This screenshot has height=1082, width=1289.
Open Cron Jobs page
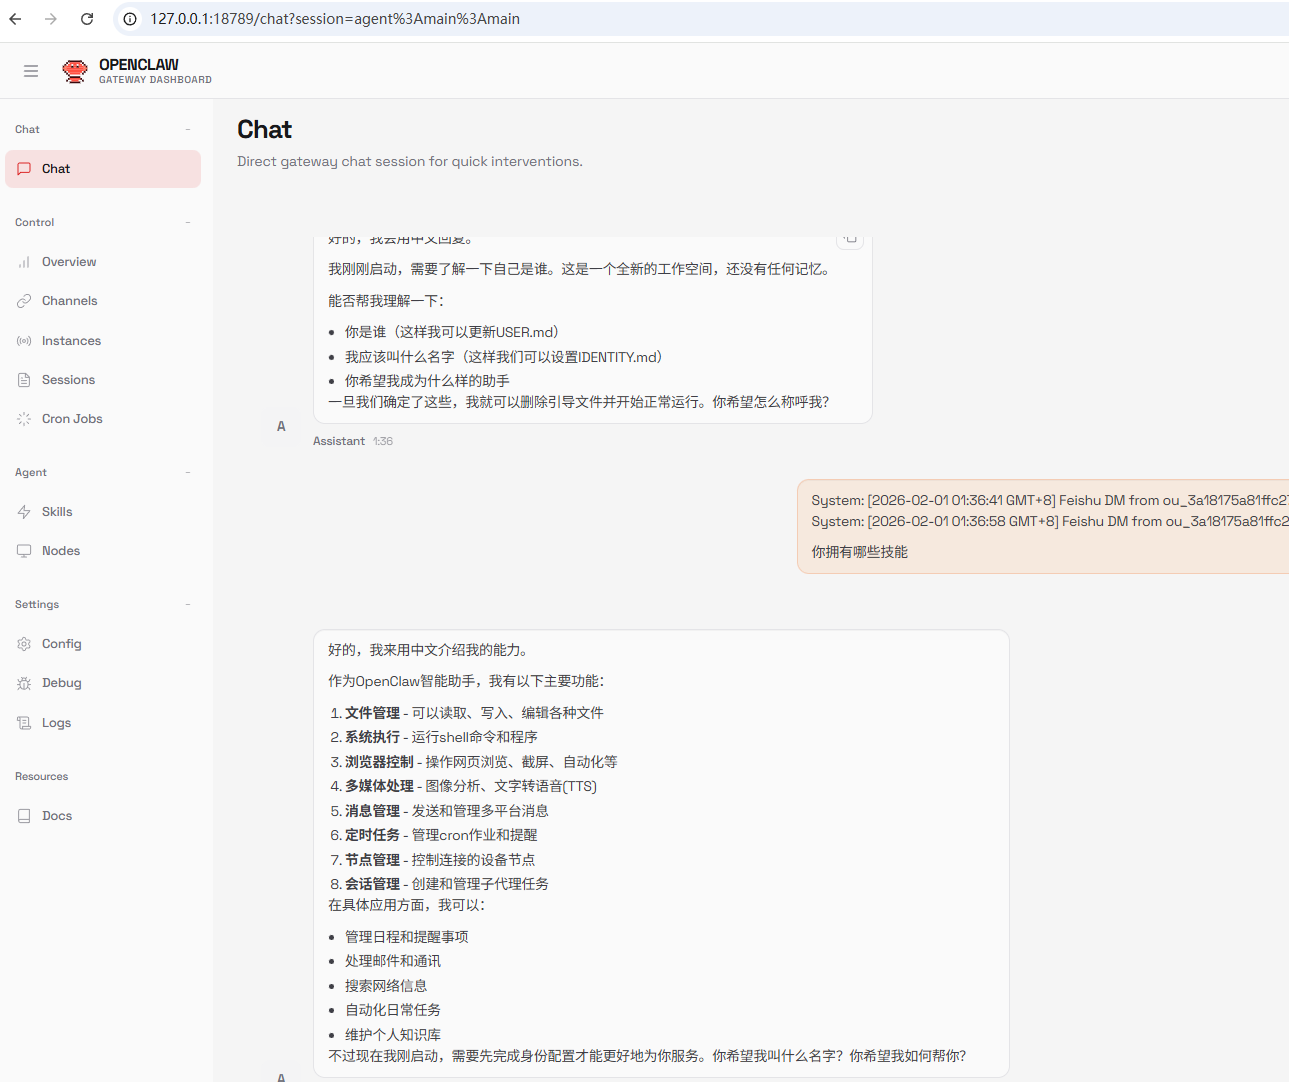click(x=103, y=419)
